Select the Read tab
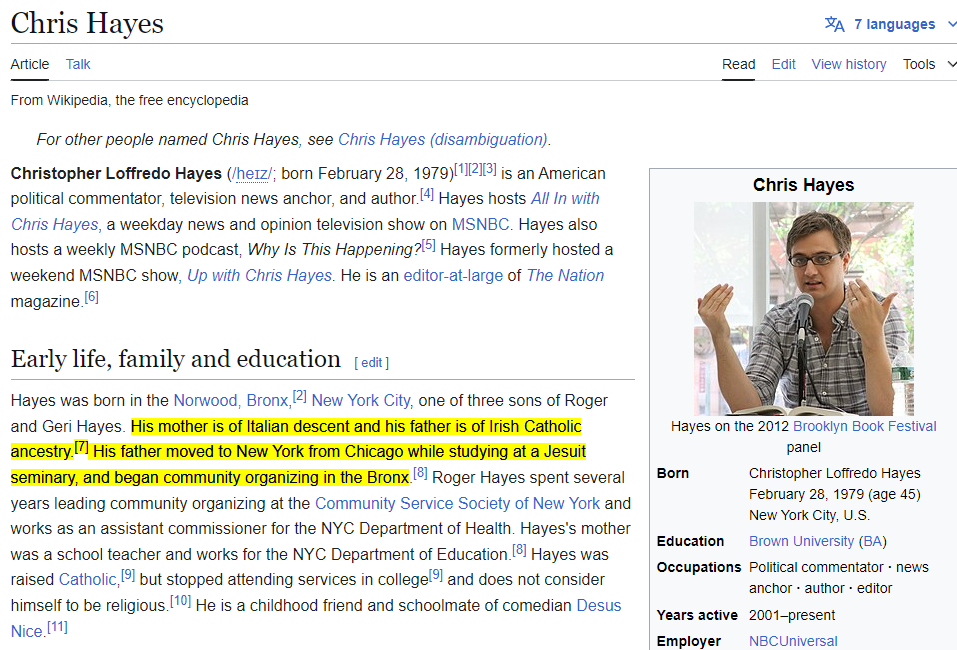The image size is (957, 650). coord(739,64)
